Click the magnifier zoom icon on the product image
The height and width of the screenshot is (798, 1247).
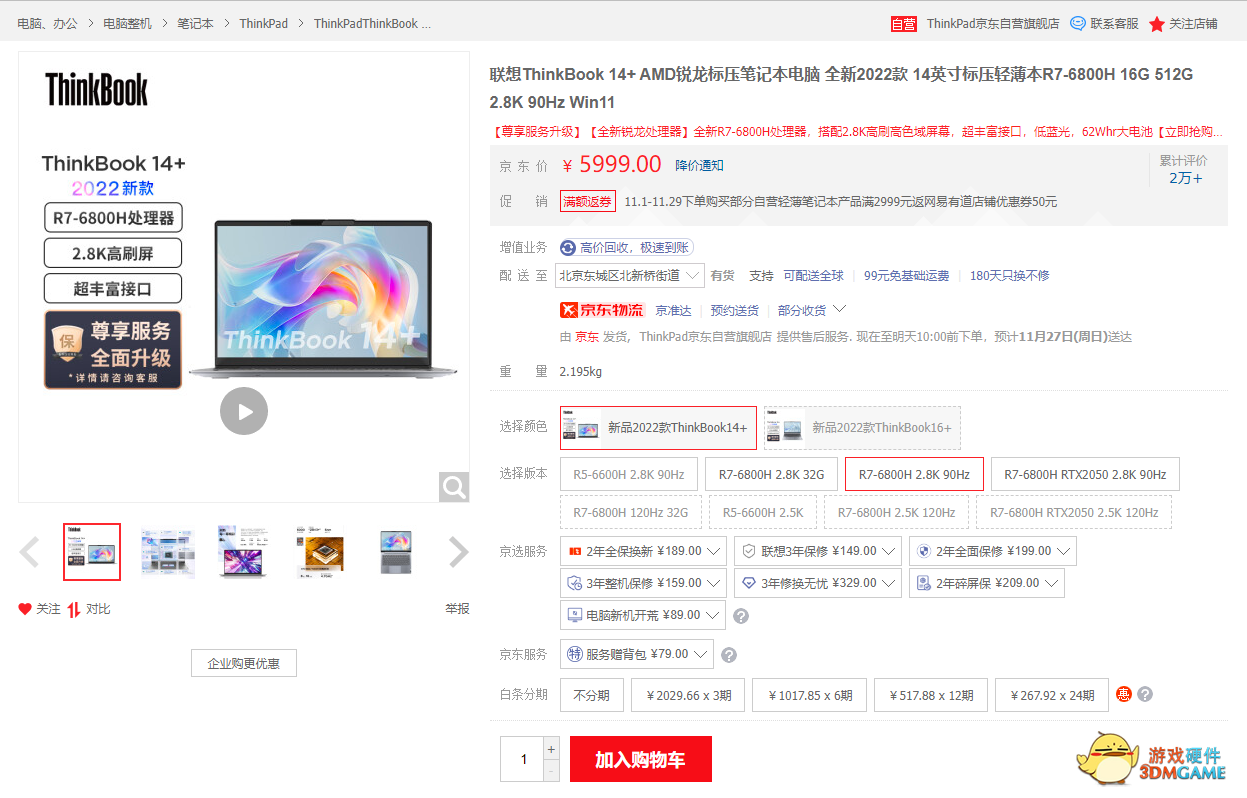(x=453, y=487)
